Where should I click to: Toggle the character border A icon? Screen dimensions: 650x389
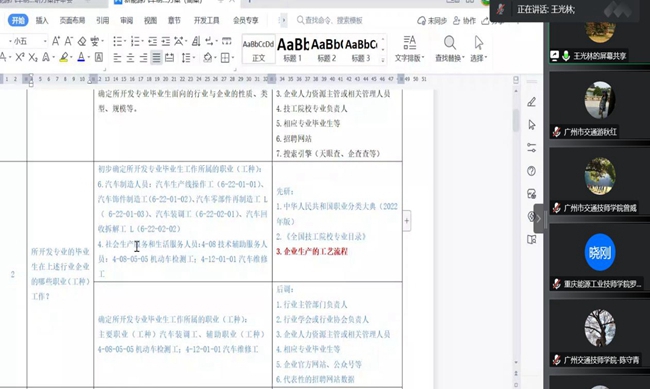[x=99, y=57]
